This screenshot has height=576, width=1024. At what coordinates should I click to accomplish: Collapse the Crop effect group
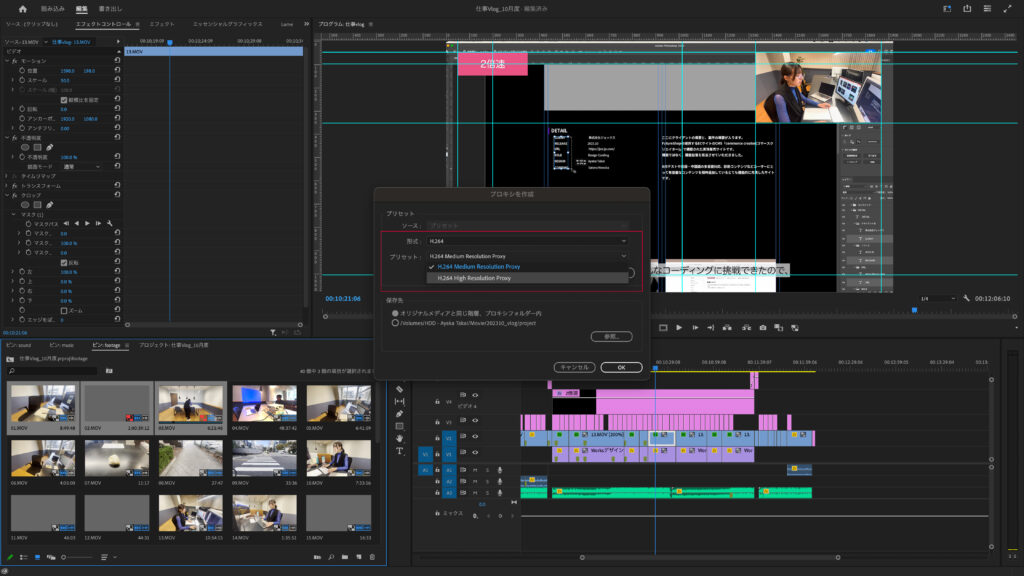[7, 195]
